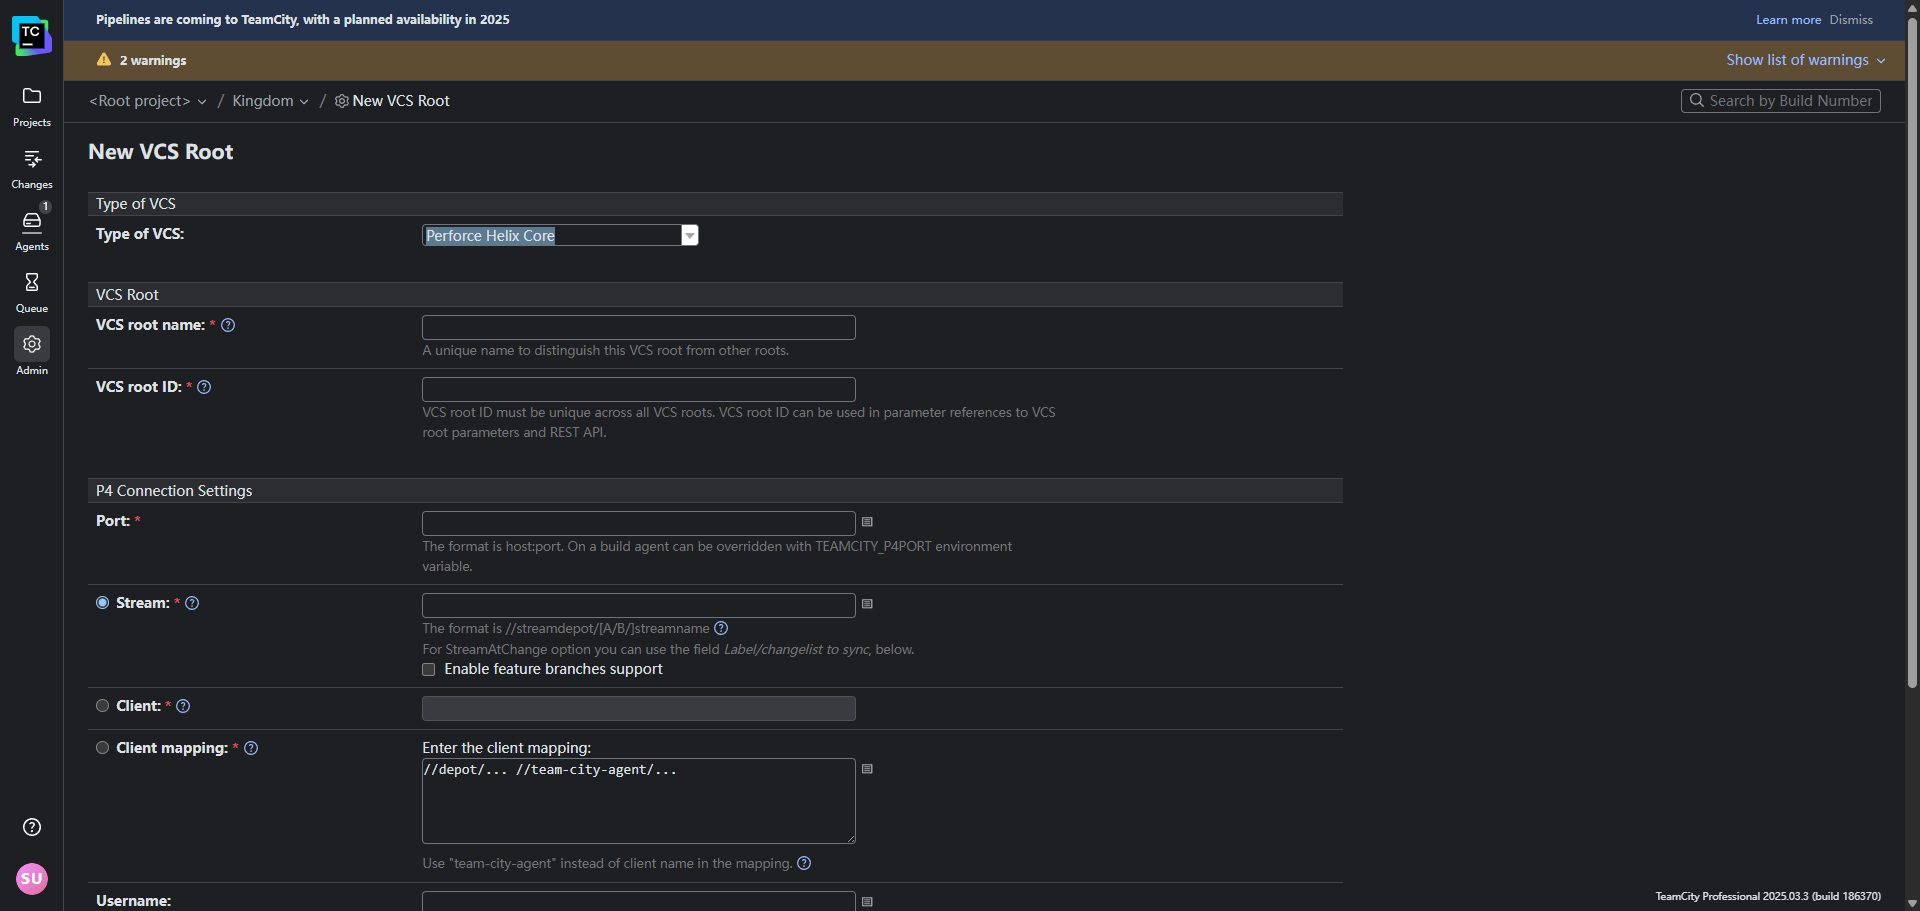This screenshot has width=1920, height=911.
Task: Click the VCS root name input field
Action: point(639,327)
